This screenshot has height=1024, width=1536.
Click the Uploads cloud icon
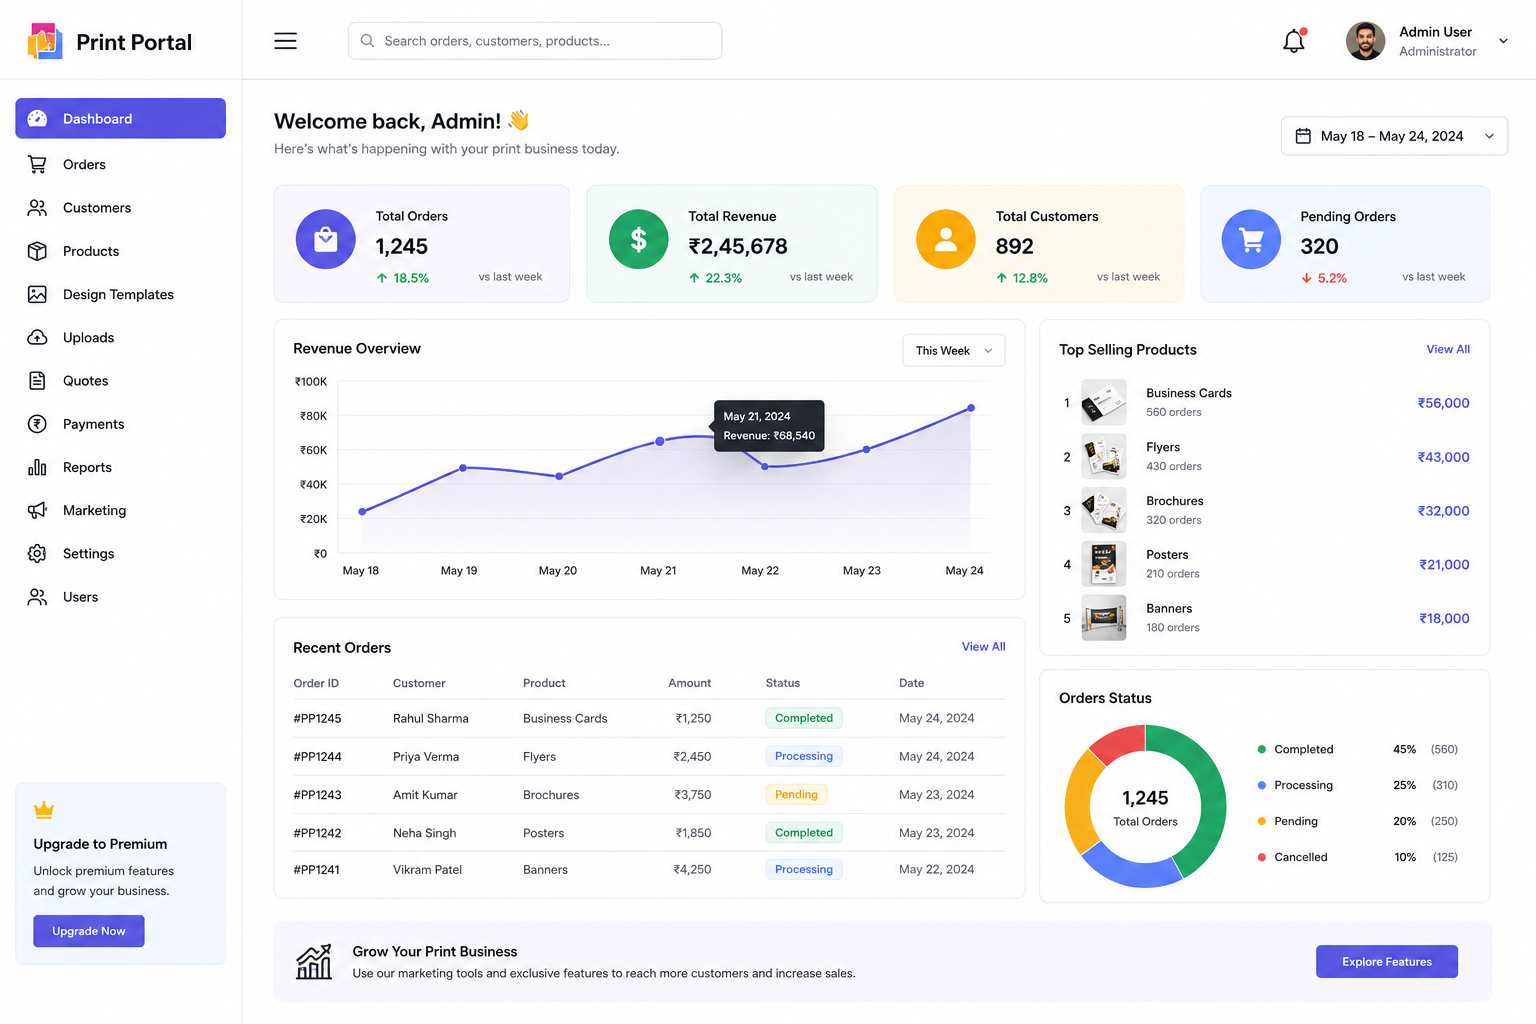37,337
